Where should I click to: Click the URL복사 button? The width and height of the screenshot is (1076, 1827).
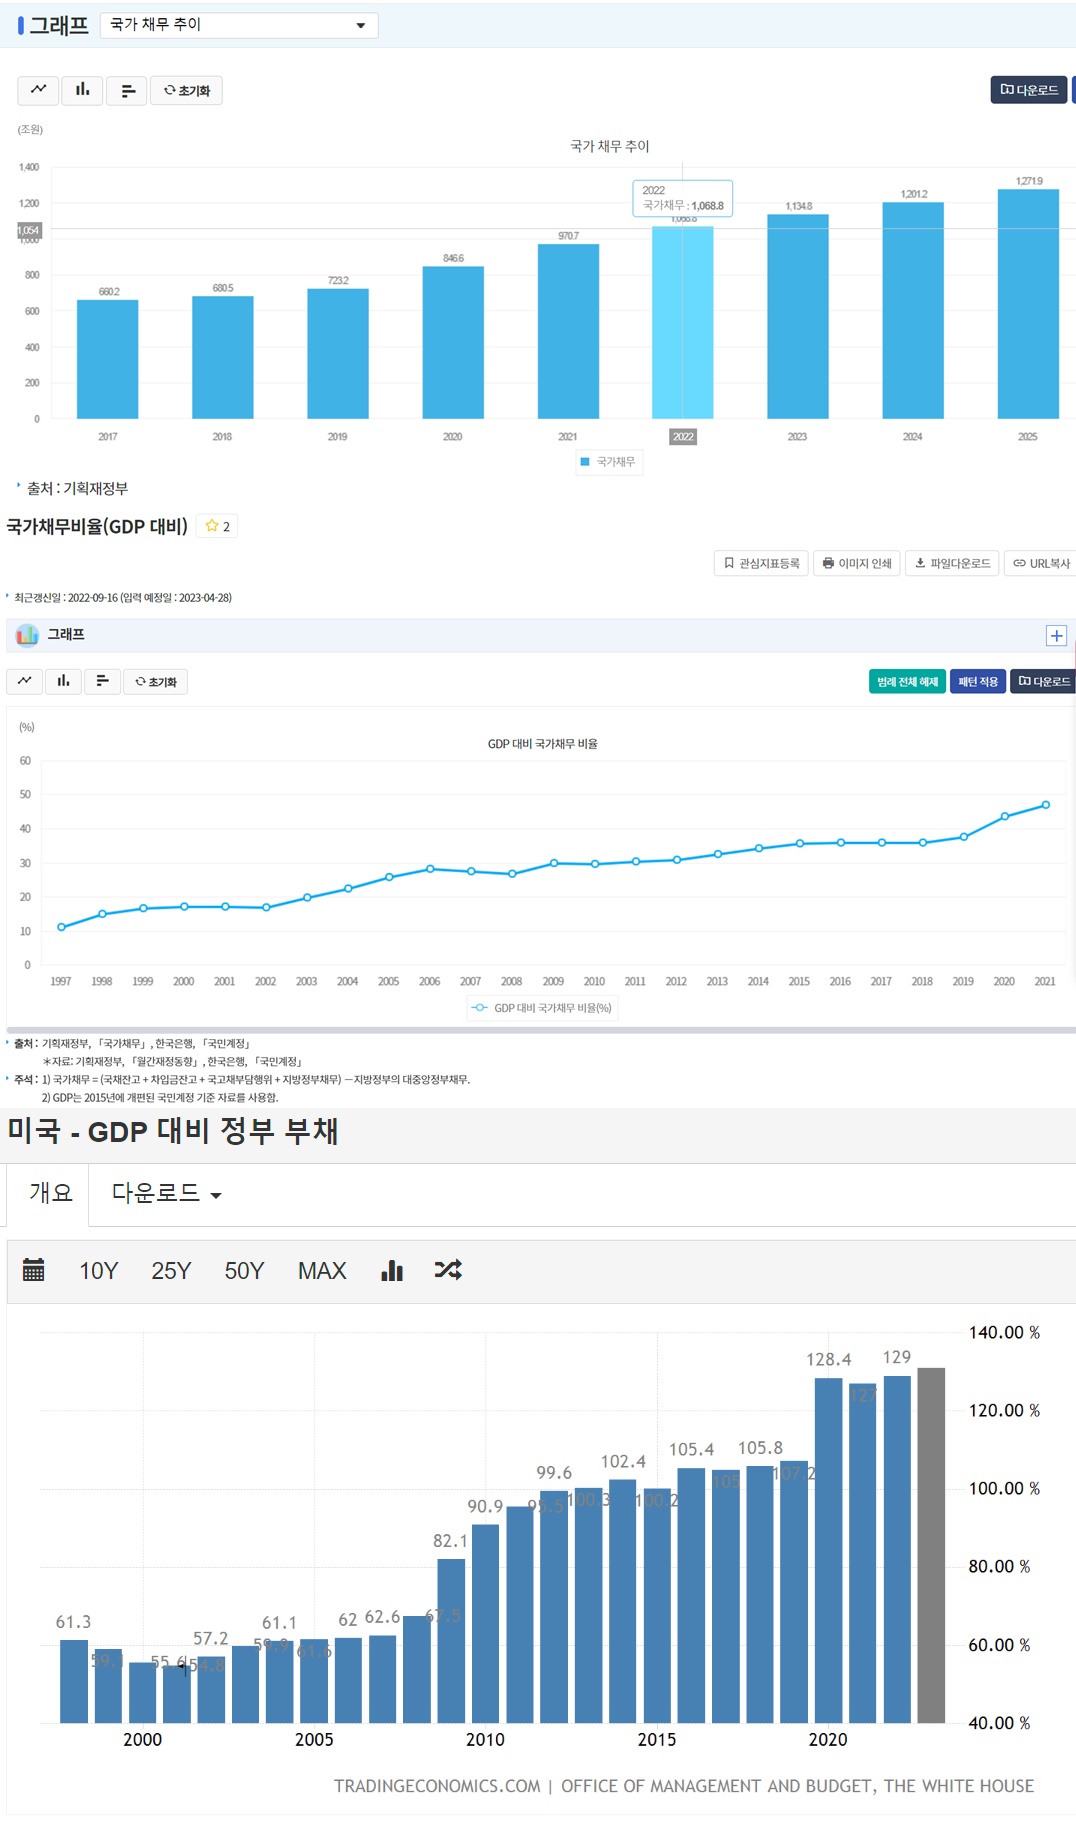pos(1041,563)
